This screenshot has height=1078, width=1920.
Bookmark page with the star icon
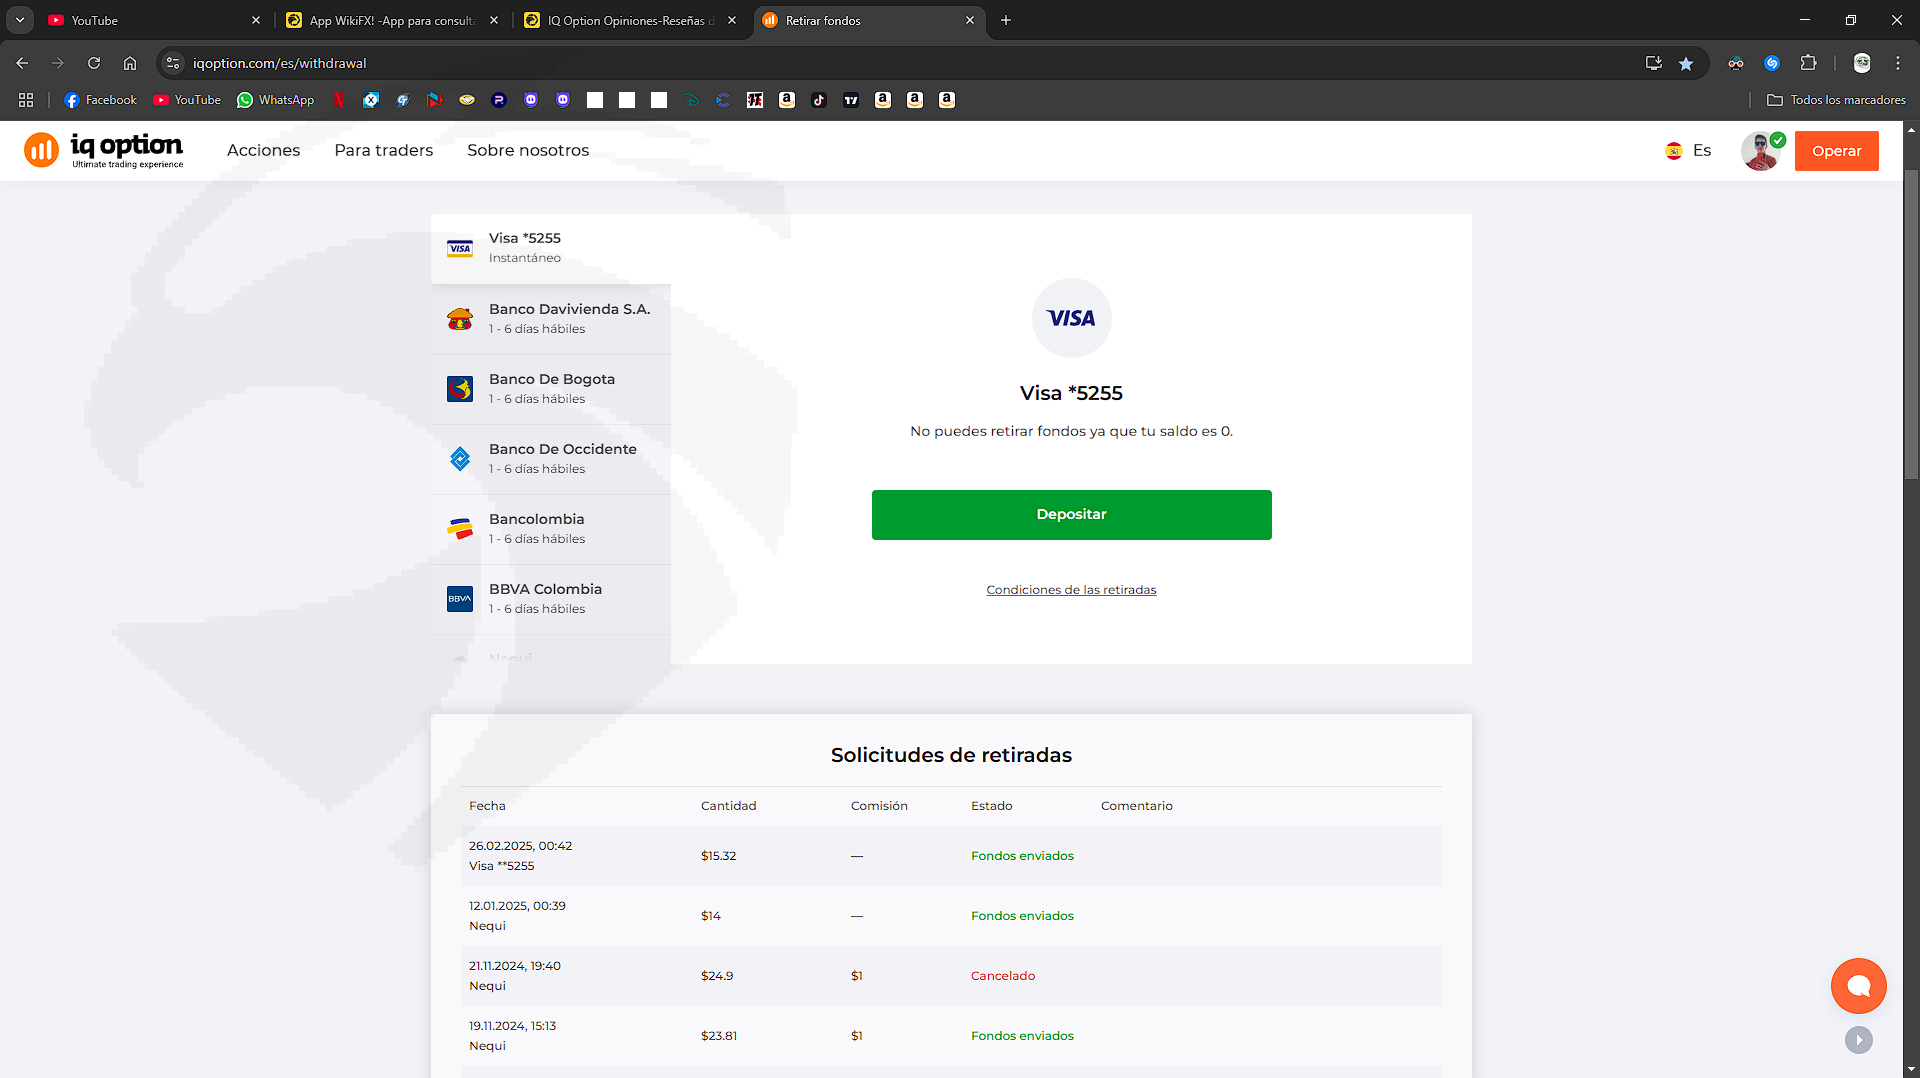pyautogui.click(x=1686, y=63)
